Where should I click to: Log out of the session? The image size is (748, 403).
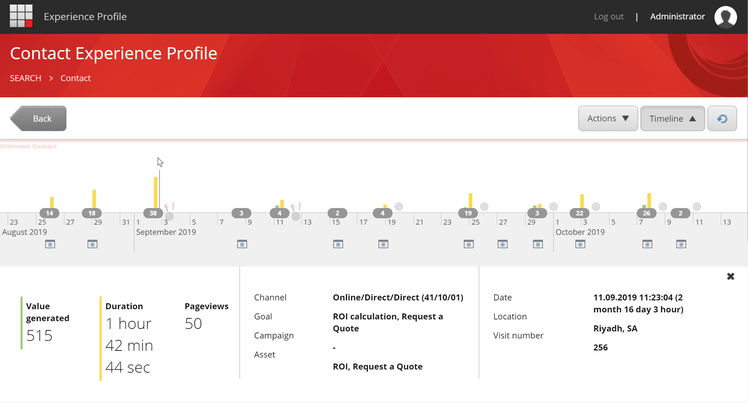click(x=608, y=17)
